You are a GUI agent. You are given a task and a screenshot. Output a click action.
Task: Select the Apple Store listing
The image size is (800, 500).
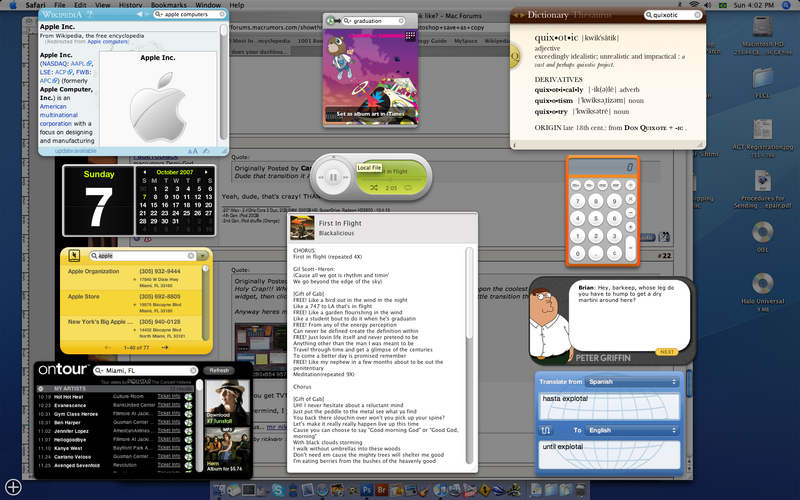133,303
